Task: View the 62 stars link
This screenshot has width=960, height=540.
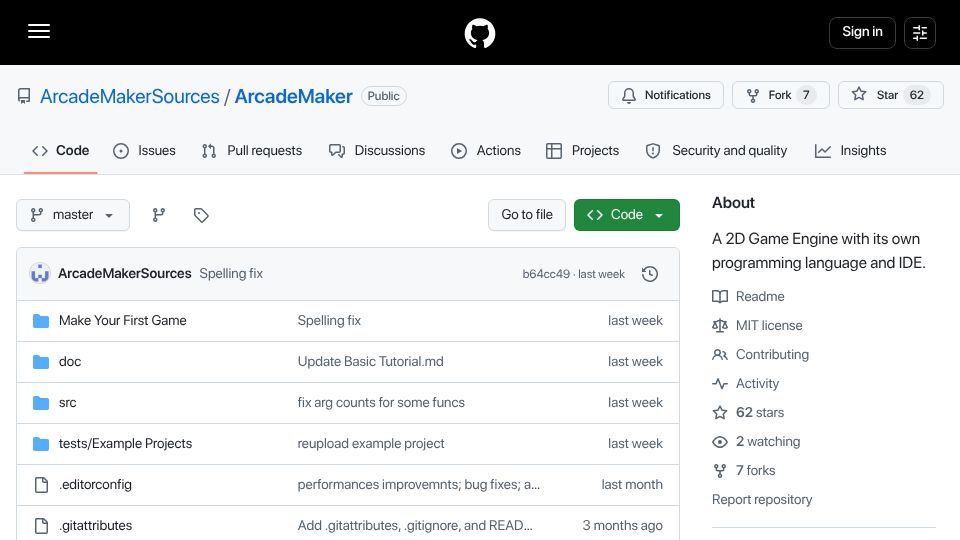Action: pyautogui.click(x=748, y=412)
